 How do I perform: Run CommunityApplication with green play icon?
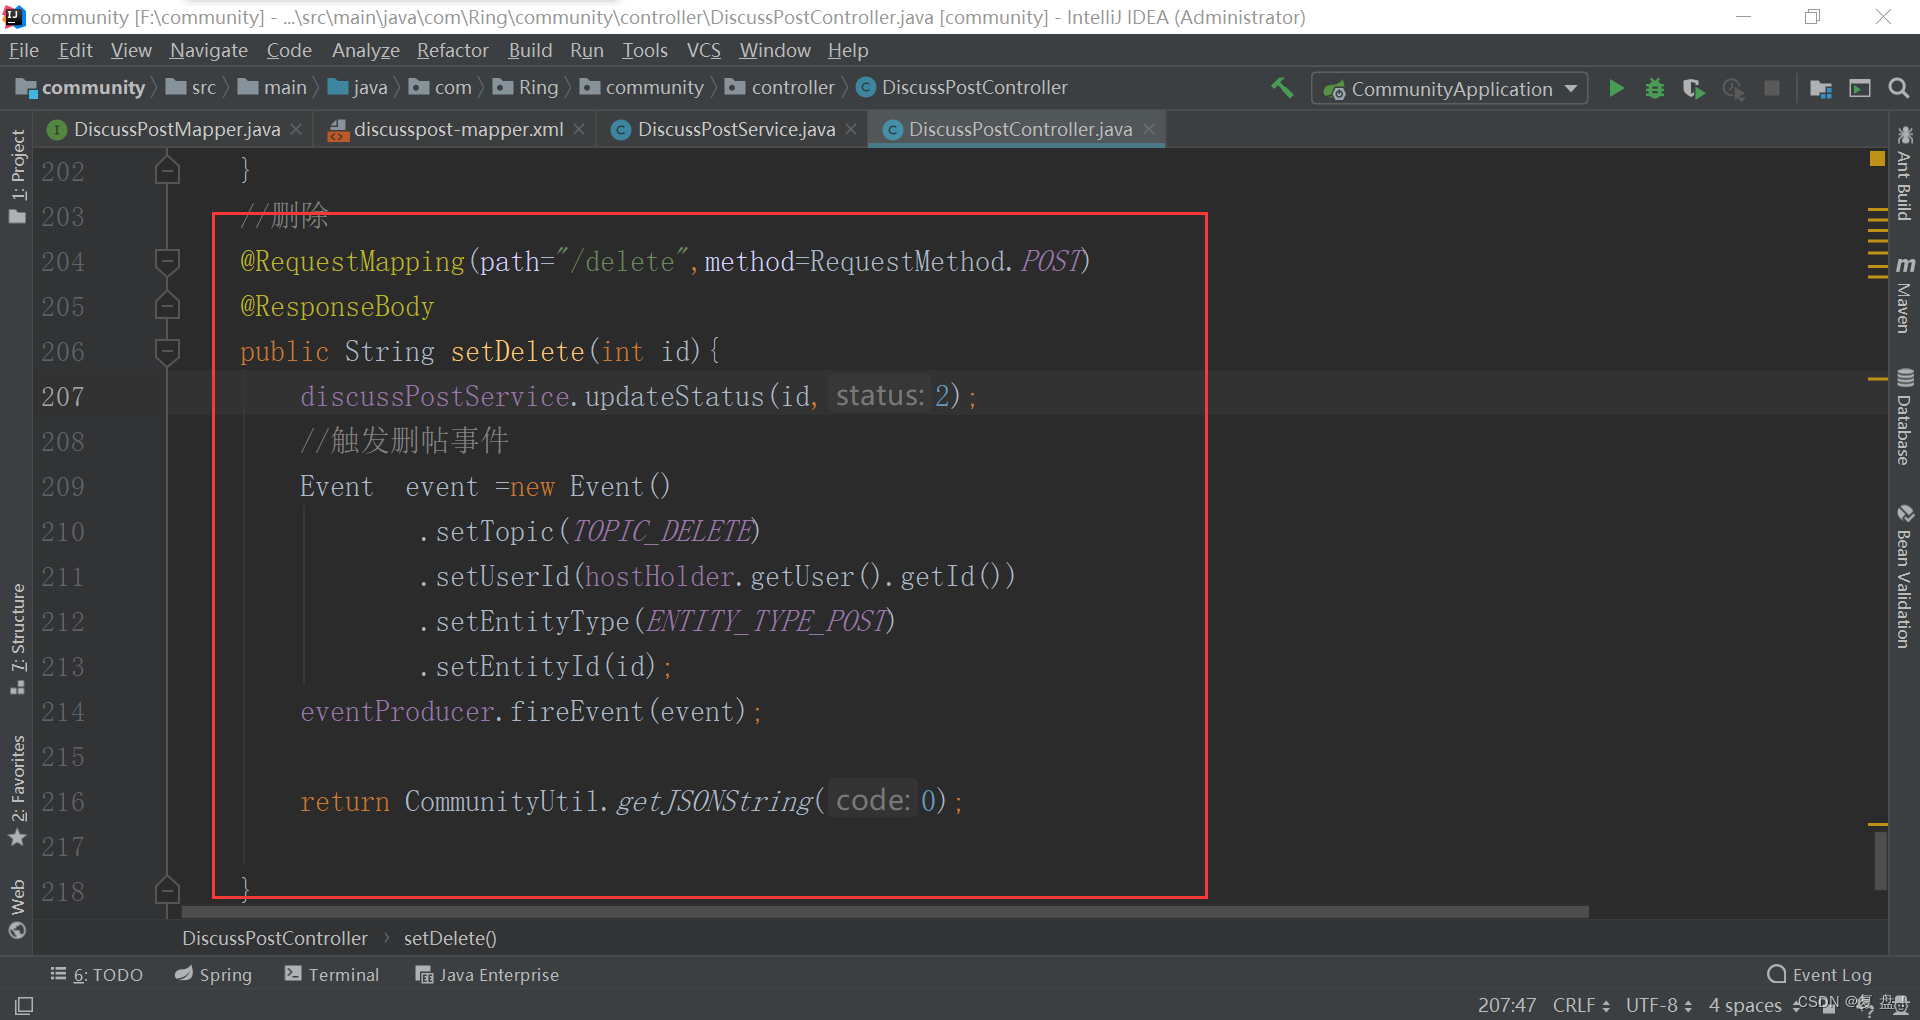click(x=1616, y=88)
